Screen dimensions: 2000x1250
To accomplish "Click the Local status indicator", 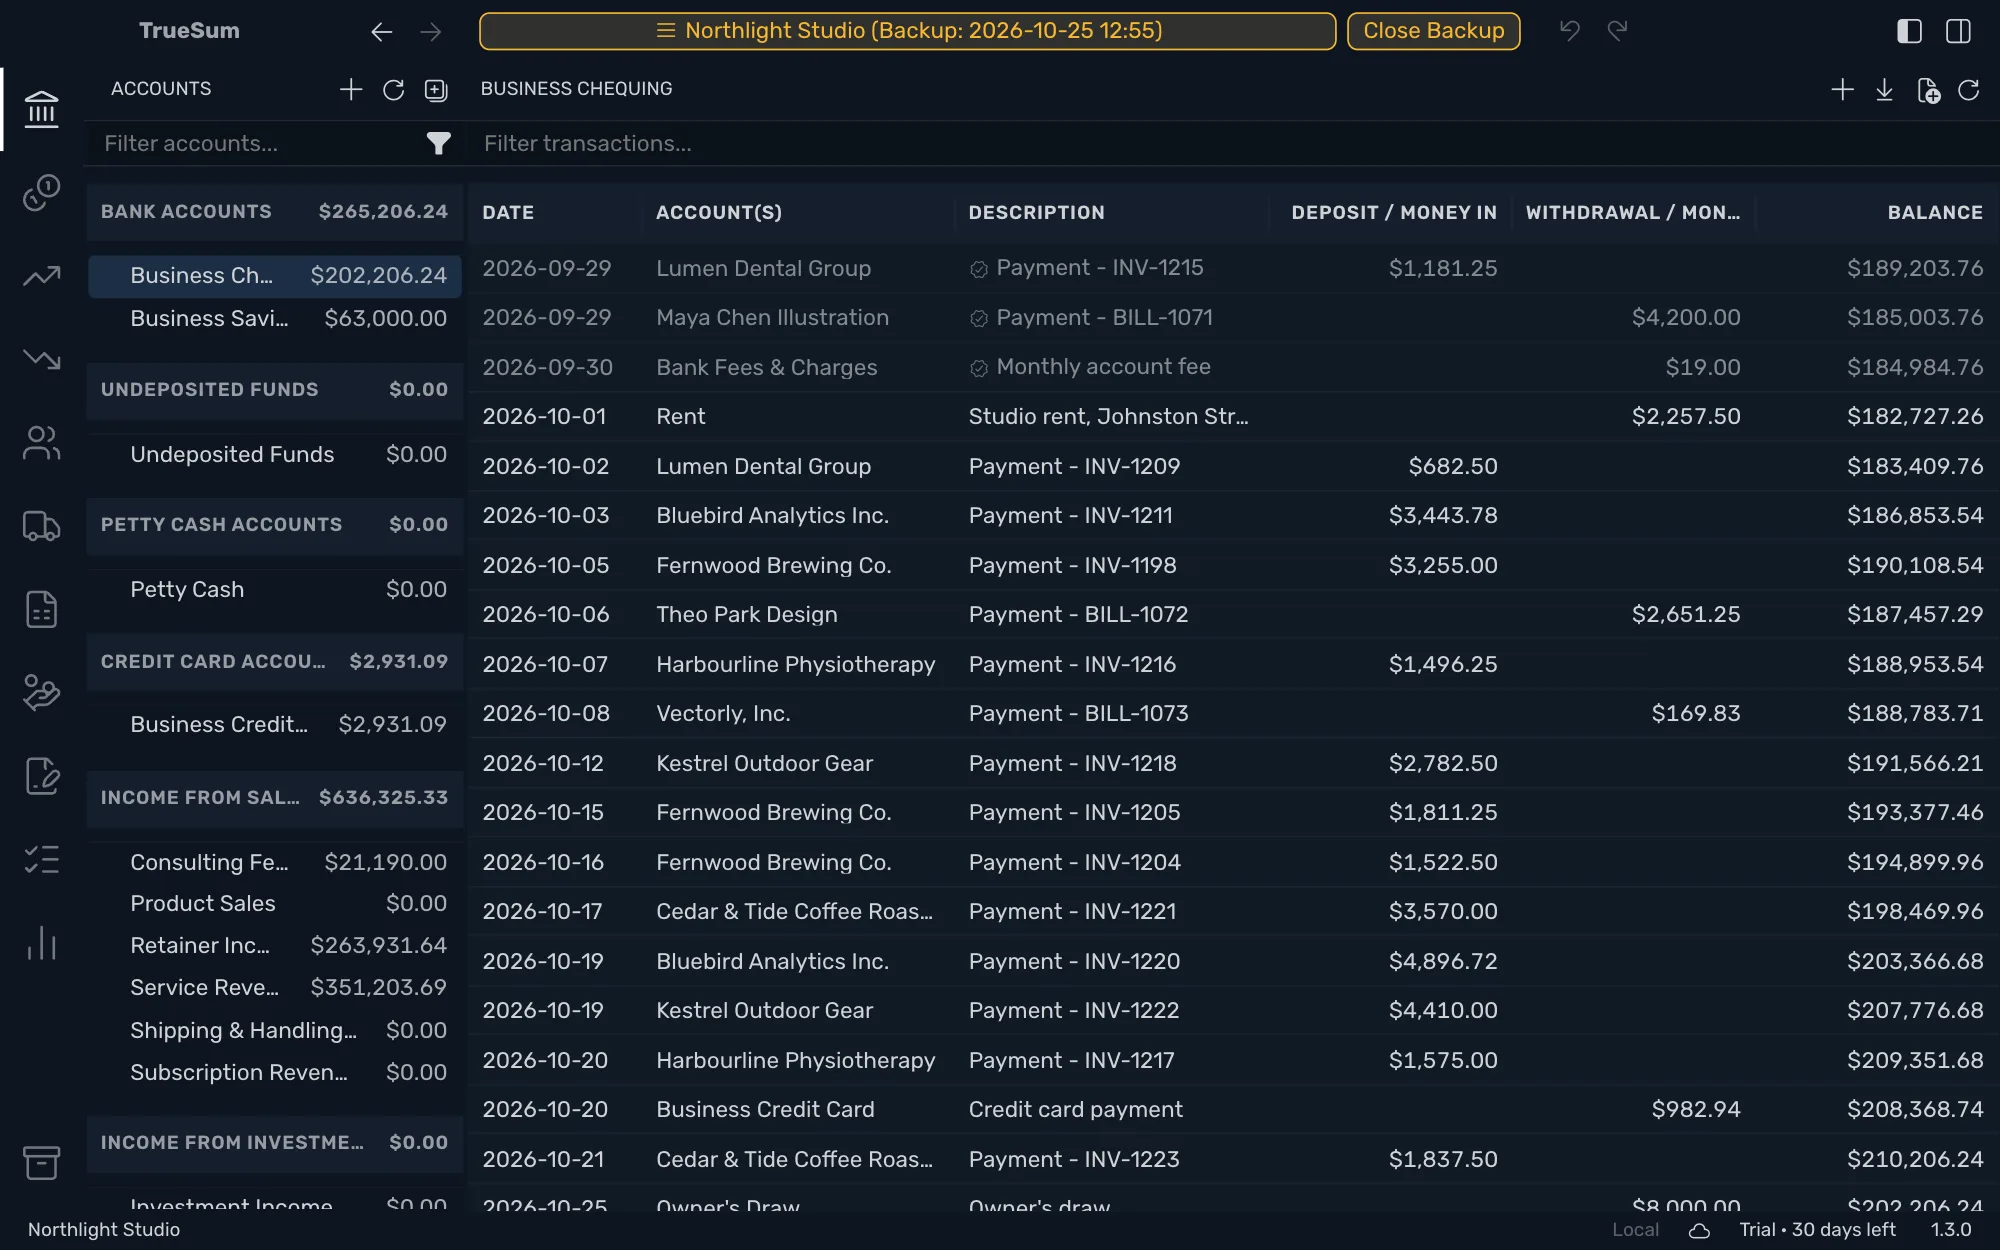I will click(1635, 1230).
